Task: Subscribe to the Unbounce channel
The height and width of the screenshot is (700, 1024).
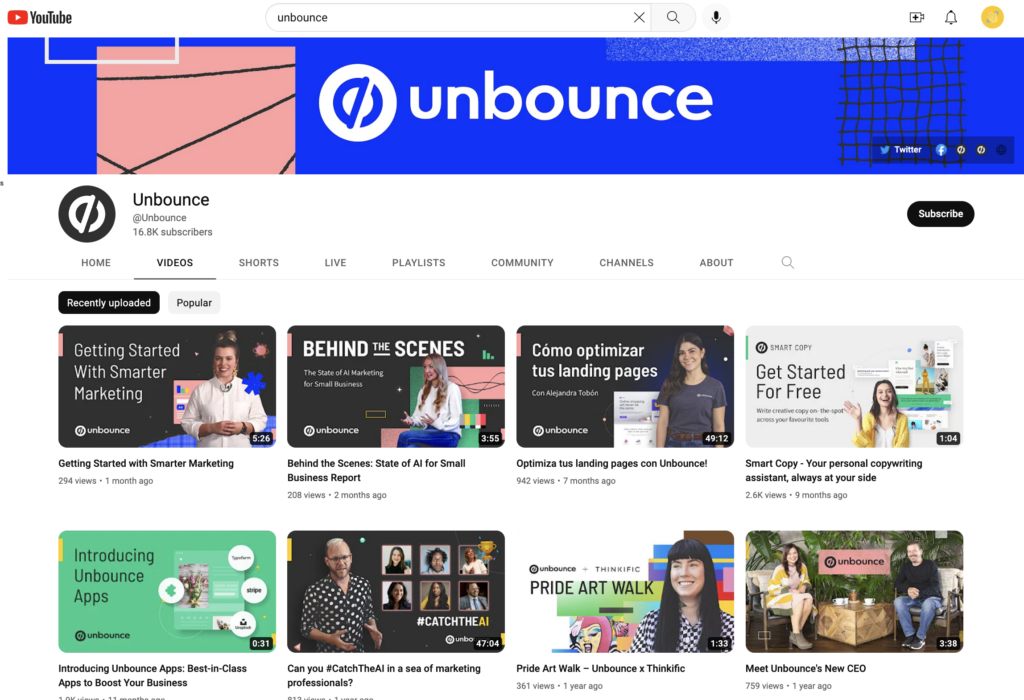Action: [940, 214]
